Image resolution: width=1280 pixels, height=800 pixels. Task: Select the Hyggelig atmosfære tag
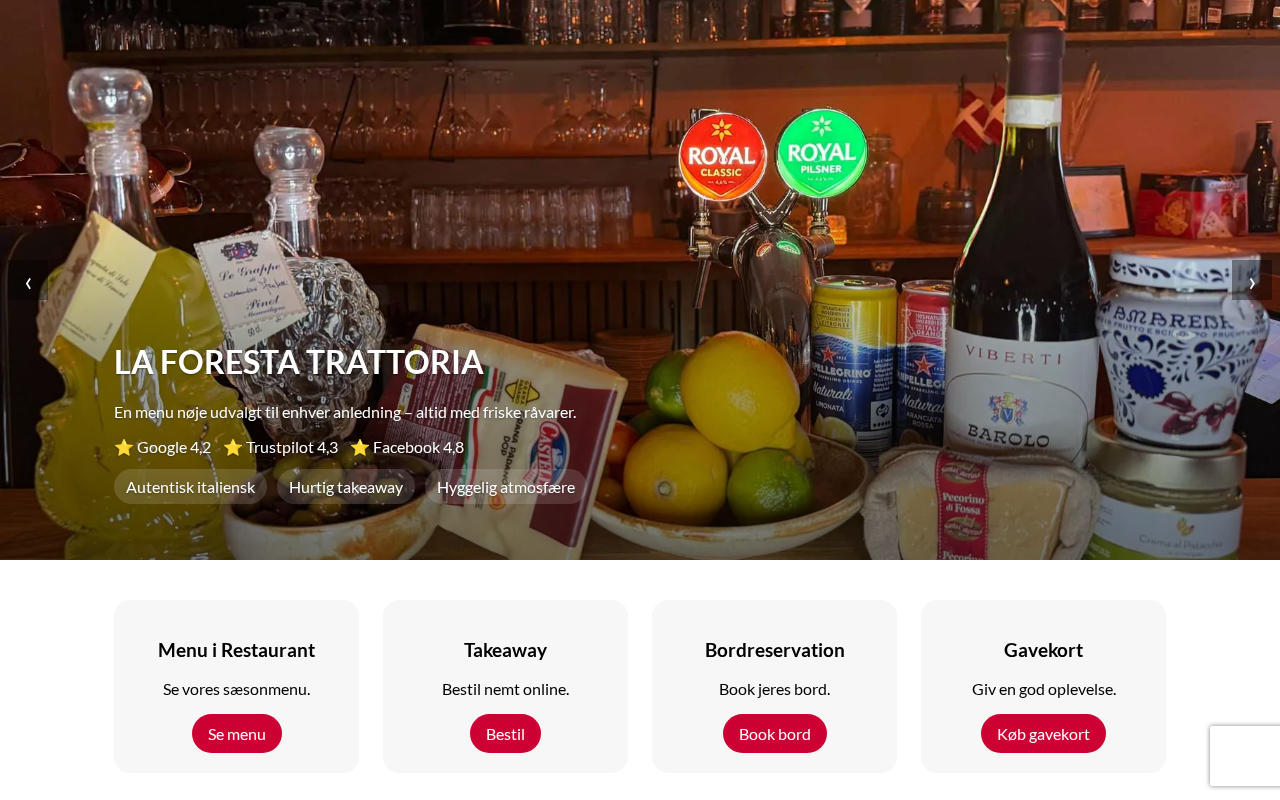tap(506, 487)
